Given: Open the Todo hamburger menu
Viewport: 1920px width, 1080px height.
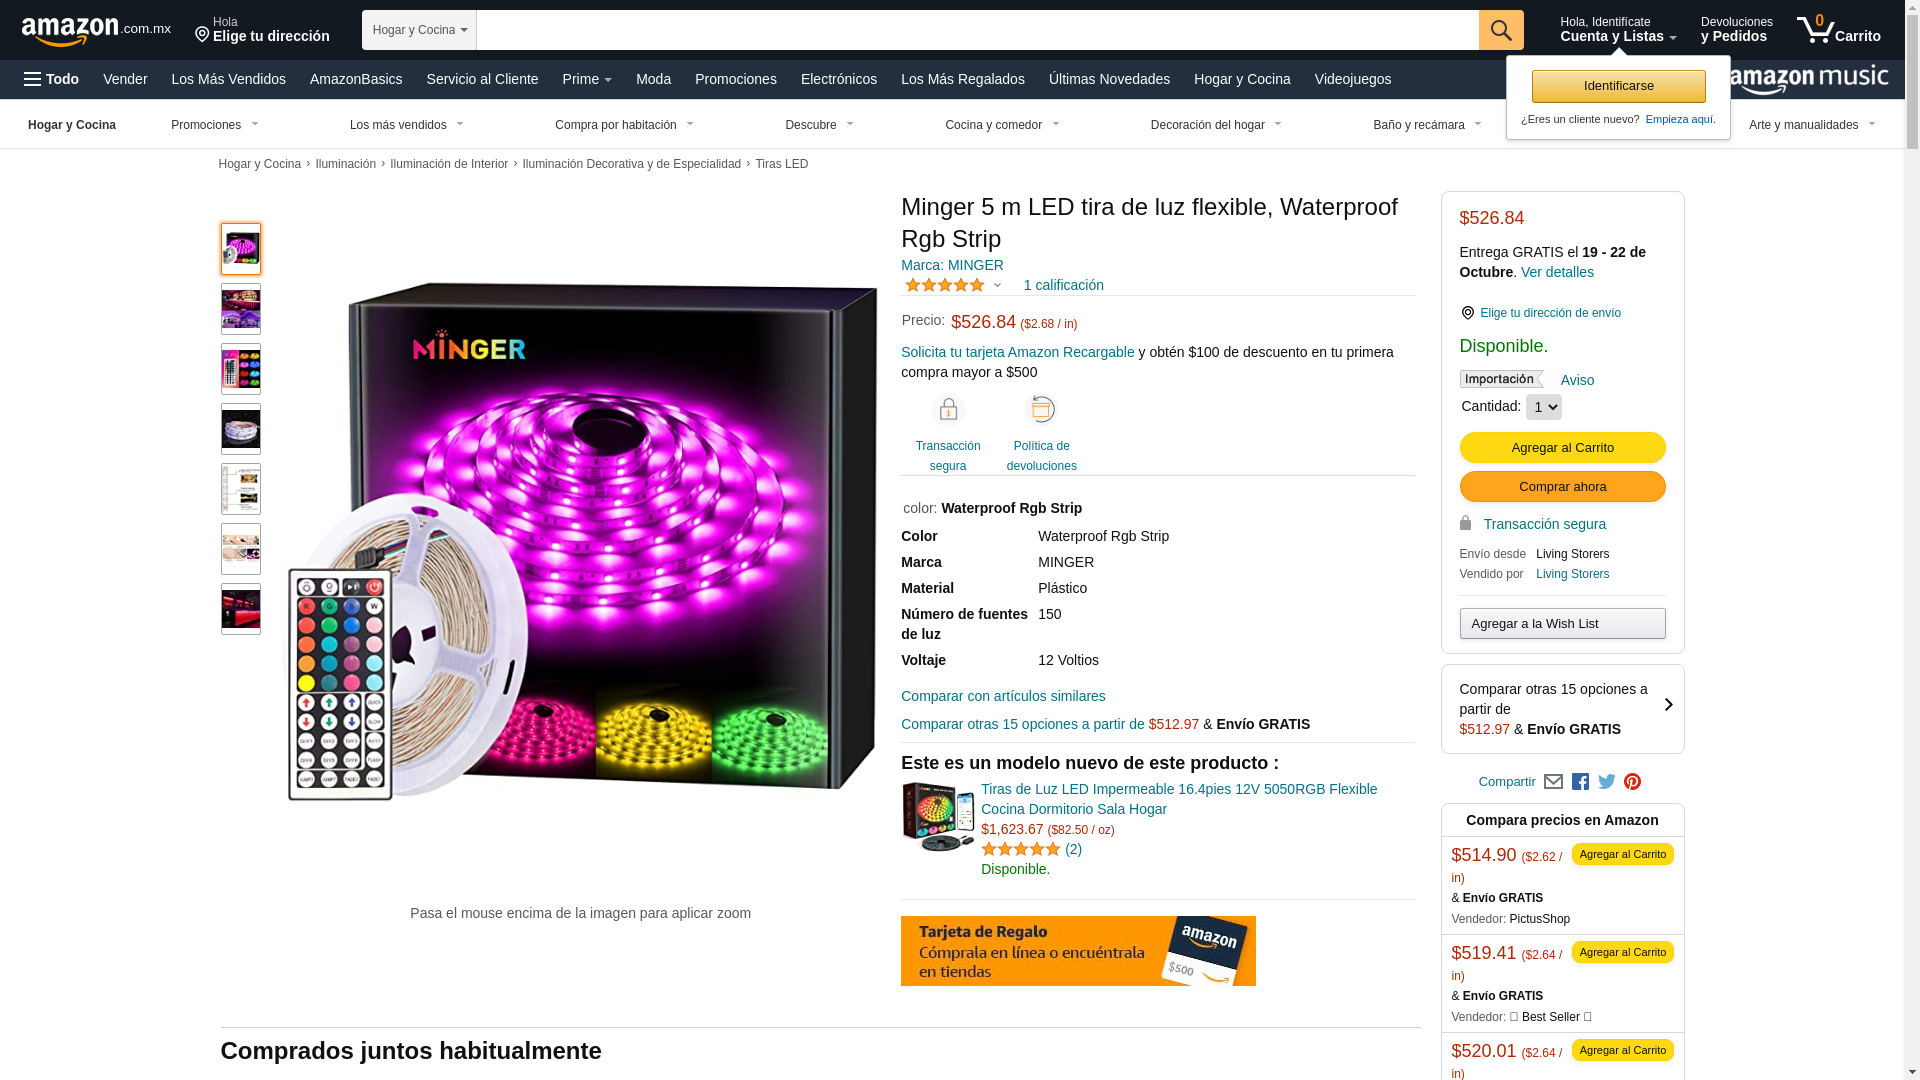Looking at the screenshot, I should pos(51,79).
